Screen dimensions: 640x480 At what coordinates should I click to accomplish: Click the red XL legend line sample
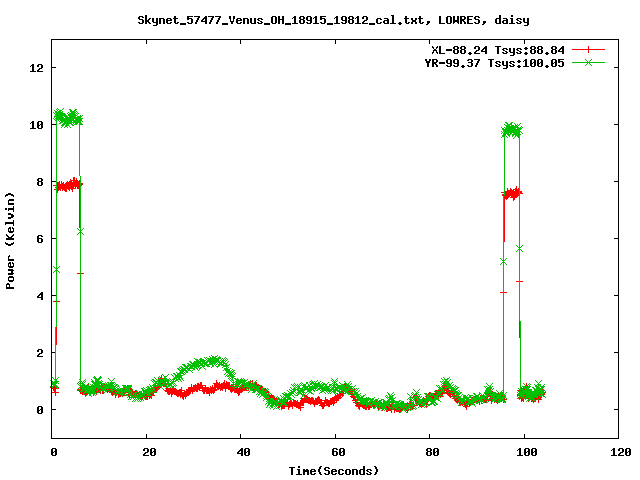pos(588,50)
